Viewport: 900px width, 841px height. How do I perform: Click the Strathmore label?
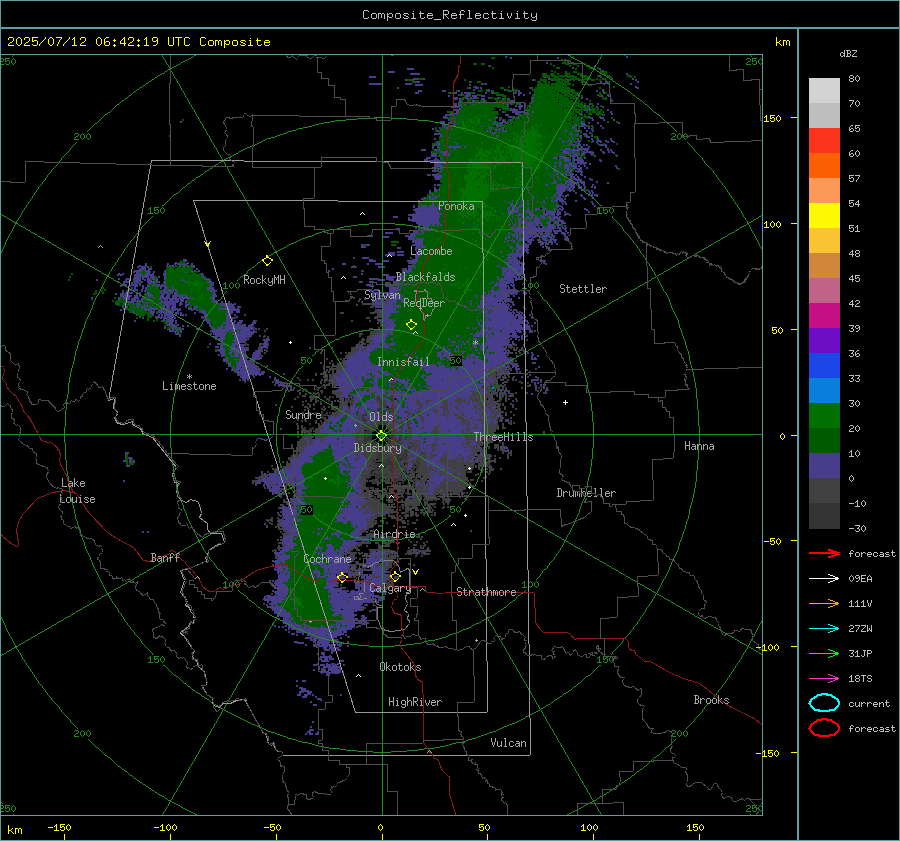(x=486, y=592)
